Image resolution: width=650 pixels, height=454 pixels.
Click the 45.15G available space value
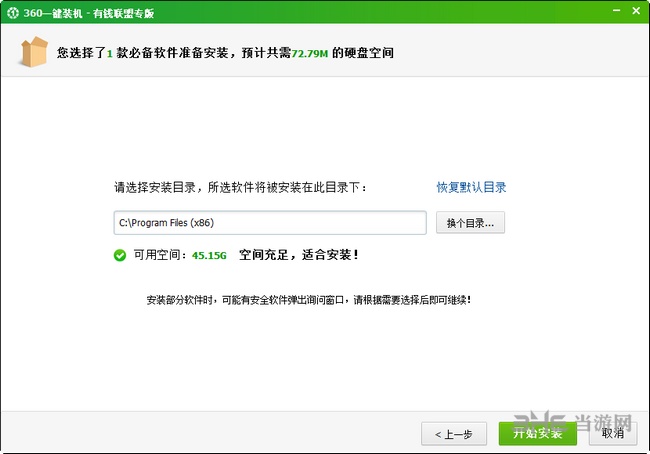[209, 255]
